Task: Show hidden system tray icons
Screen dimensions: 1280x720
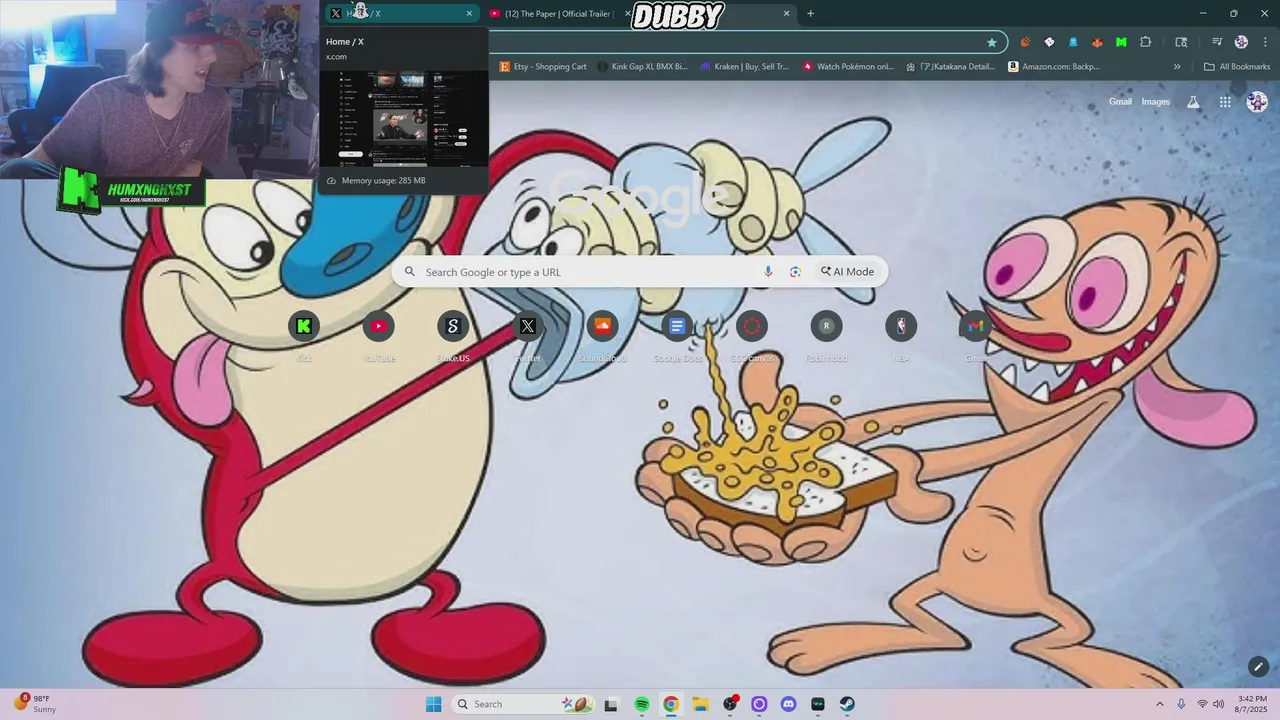Action: click(x=1159, y=704)
